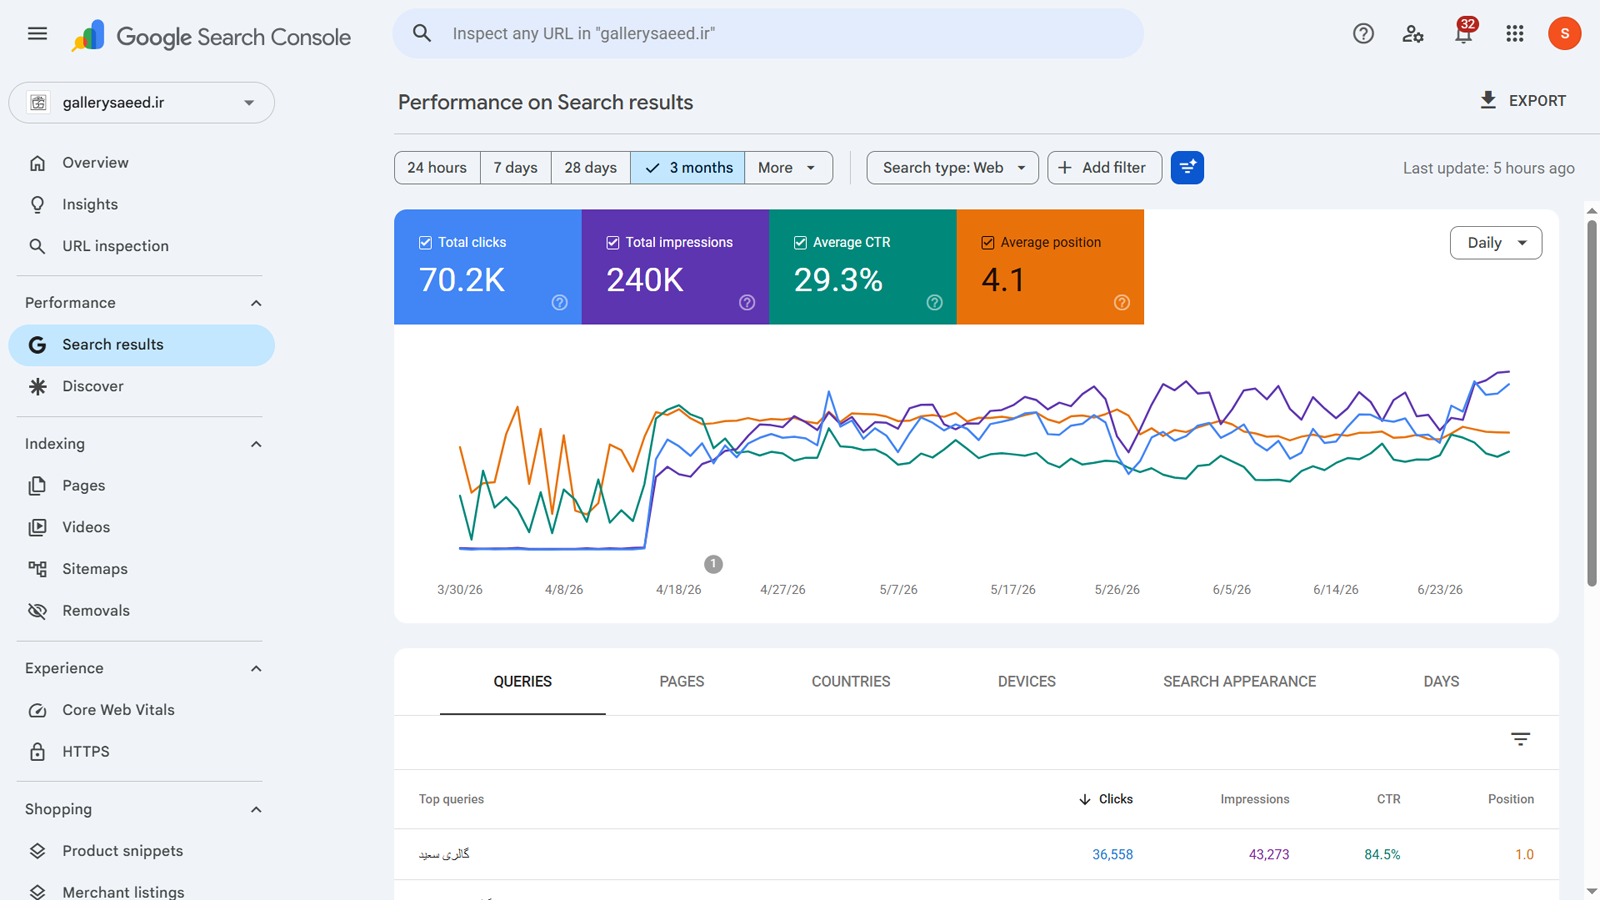Open the hamburger main menu

37,33
